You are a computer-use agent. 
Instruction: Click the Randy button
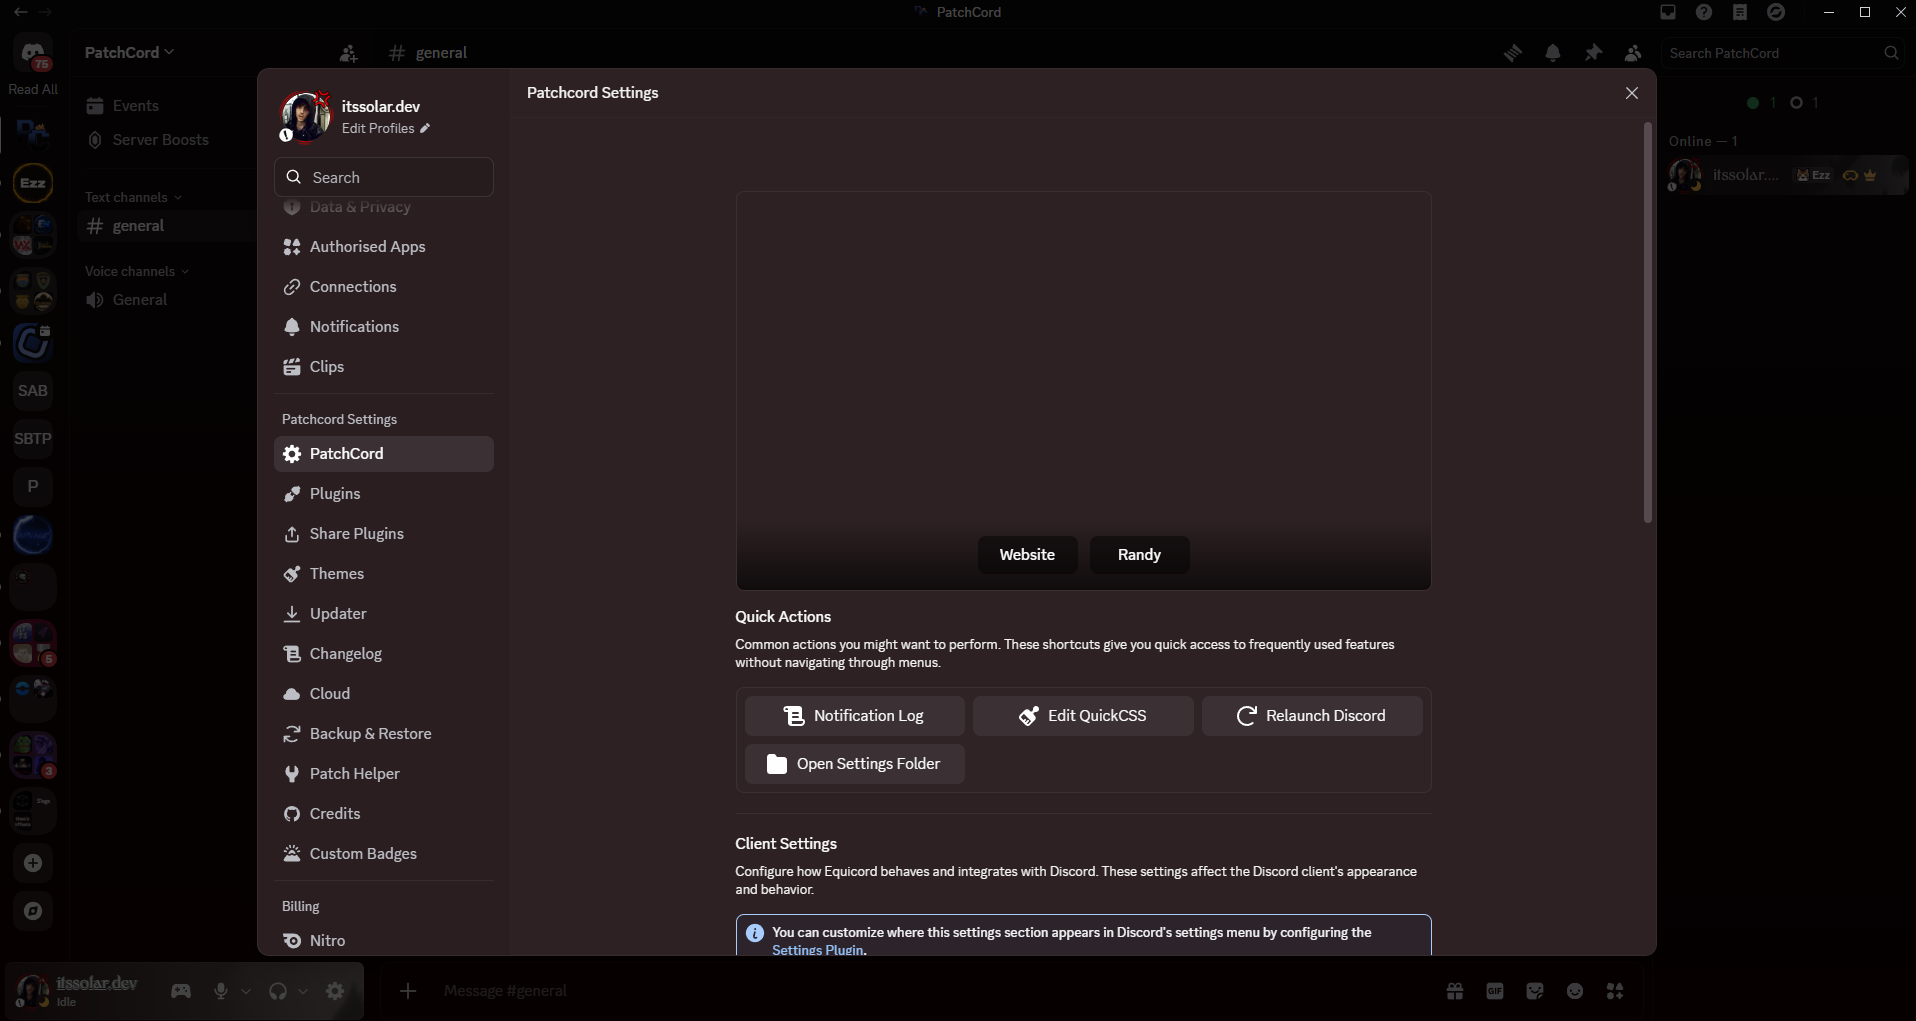(x=1139, y=555)
